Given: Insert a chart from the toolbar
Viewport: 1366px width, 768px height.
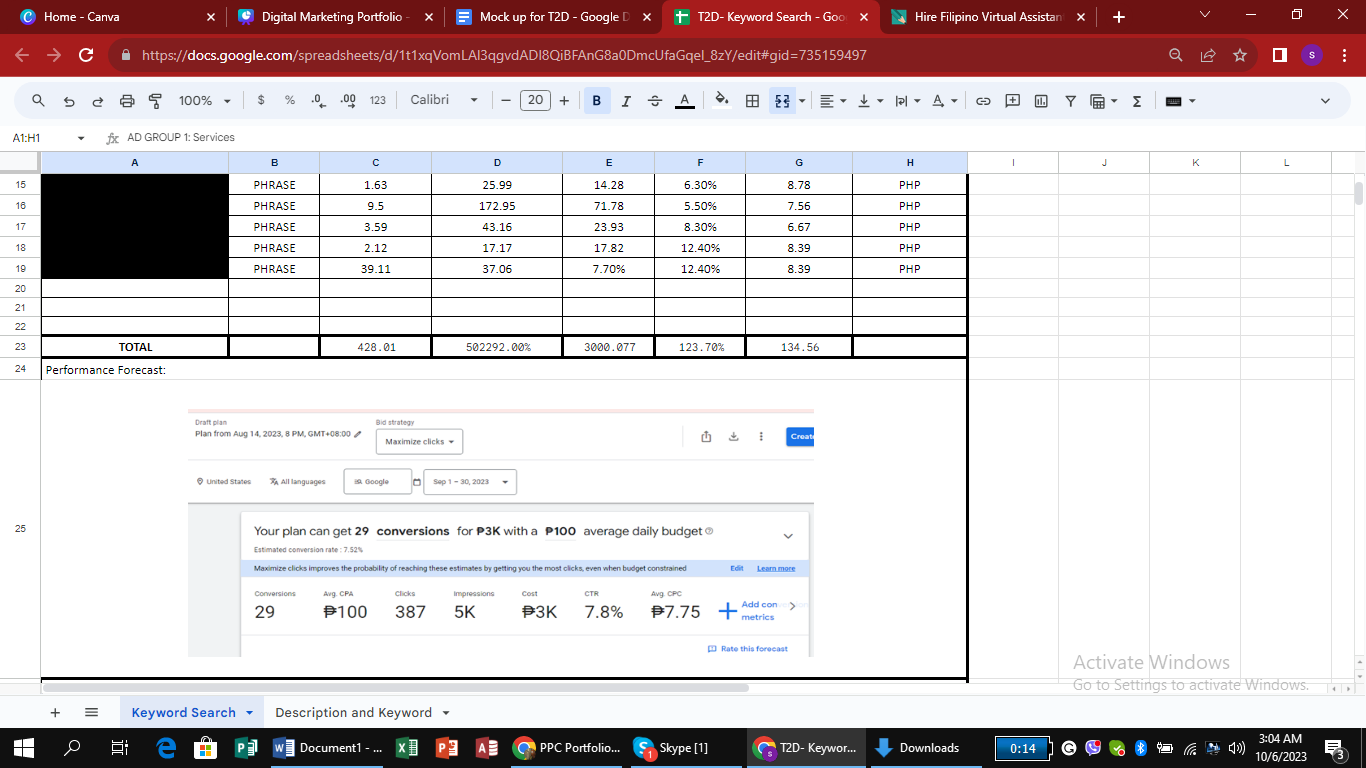Looking at the screenshot, I should coord(1041,101).
